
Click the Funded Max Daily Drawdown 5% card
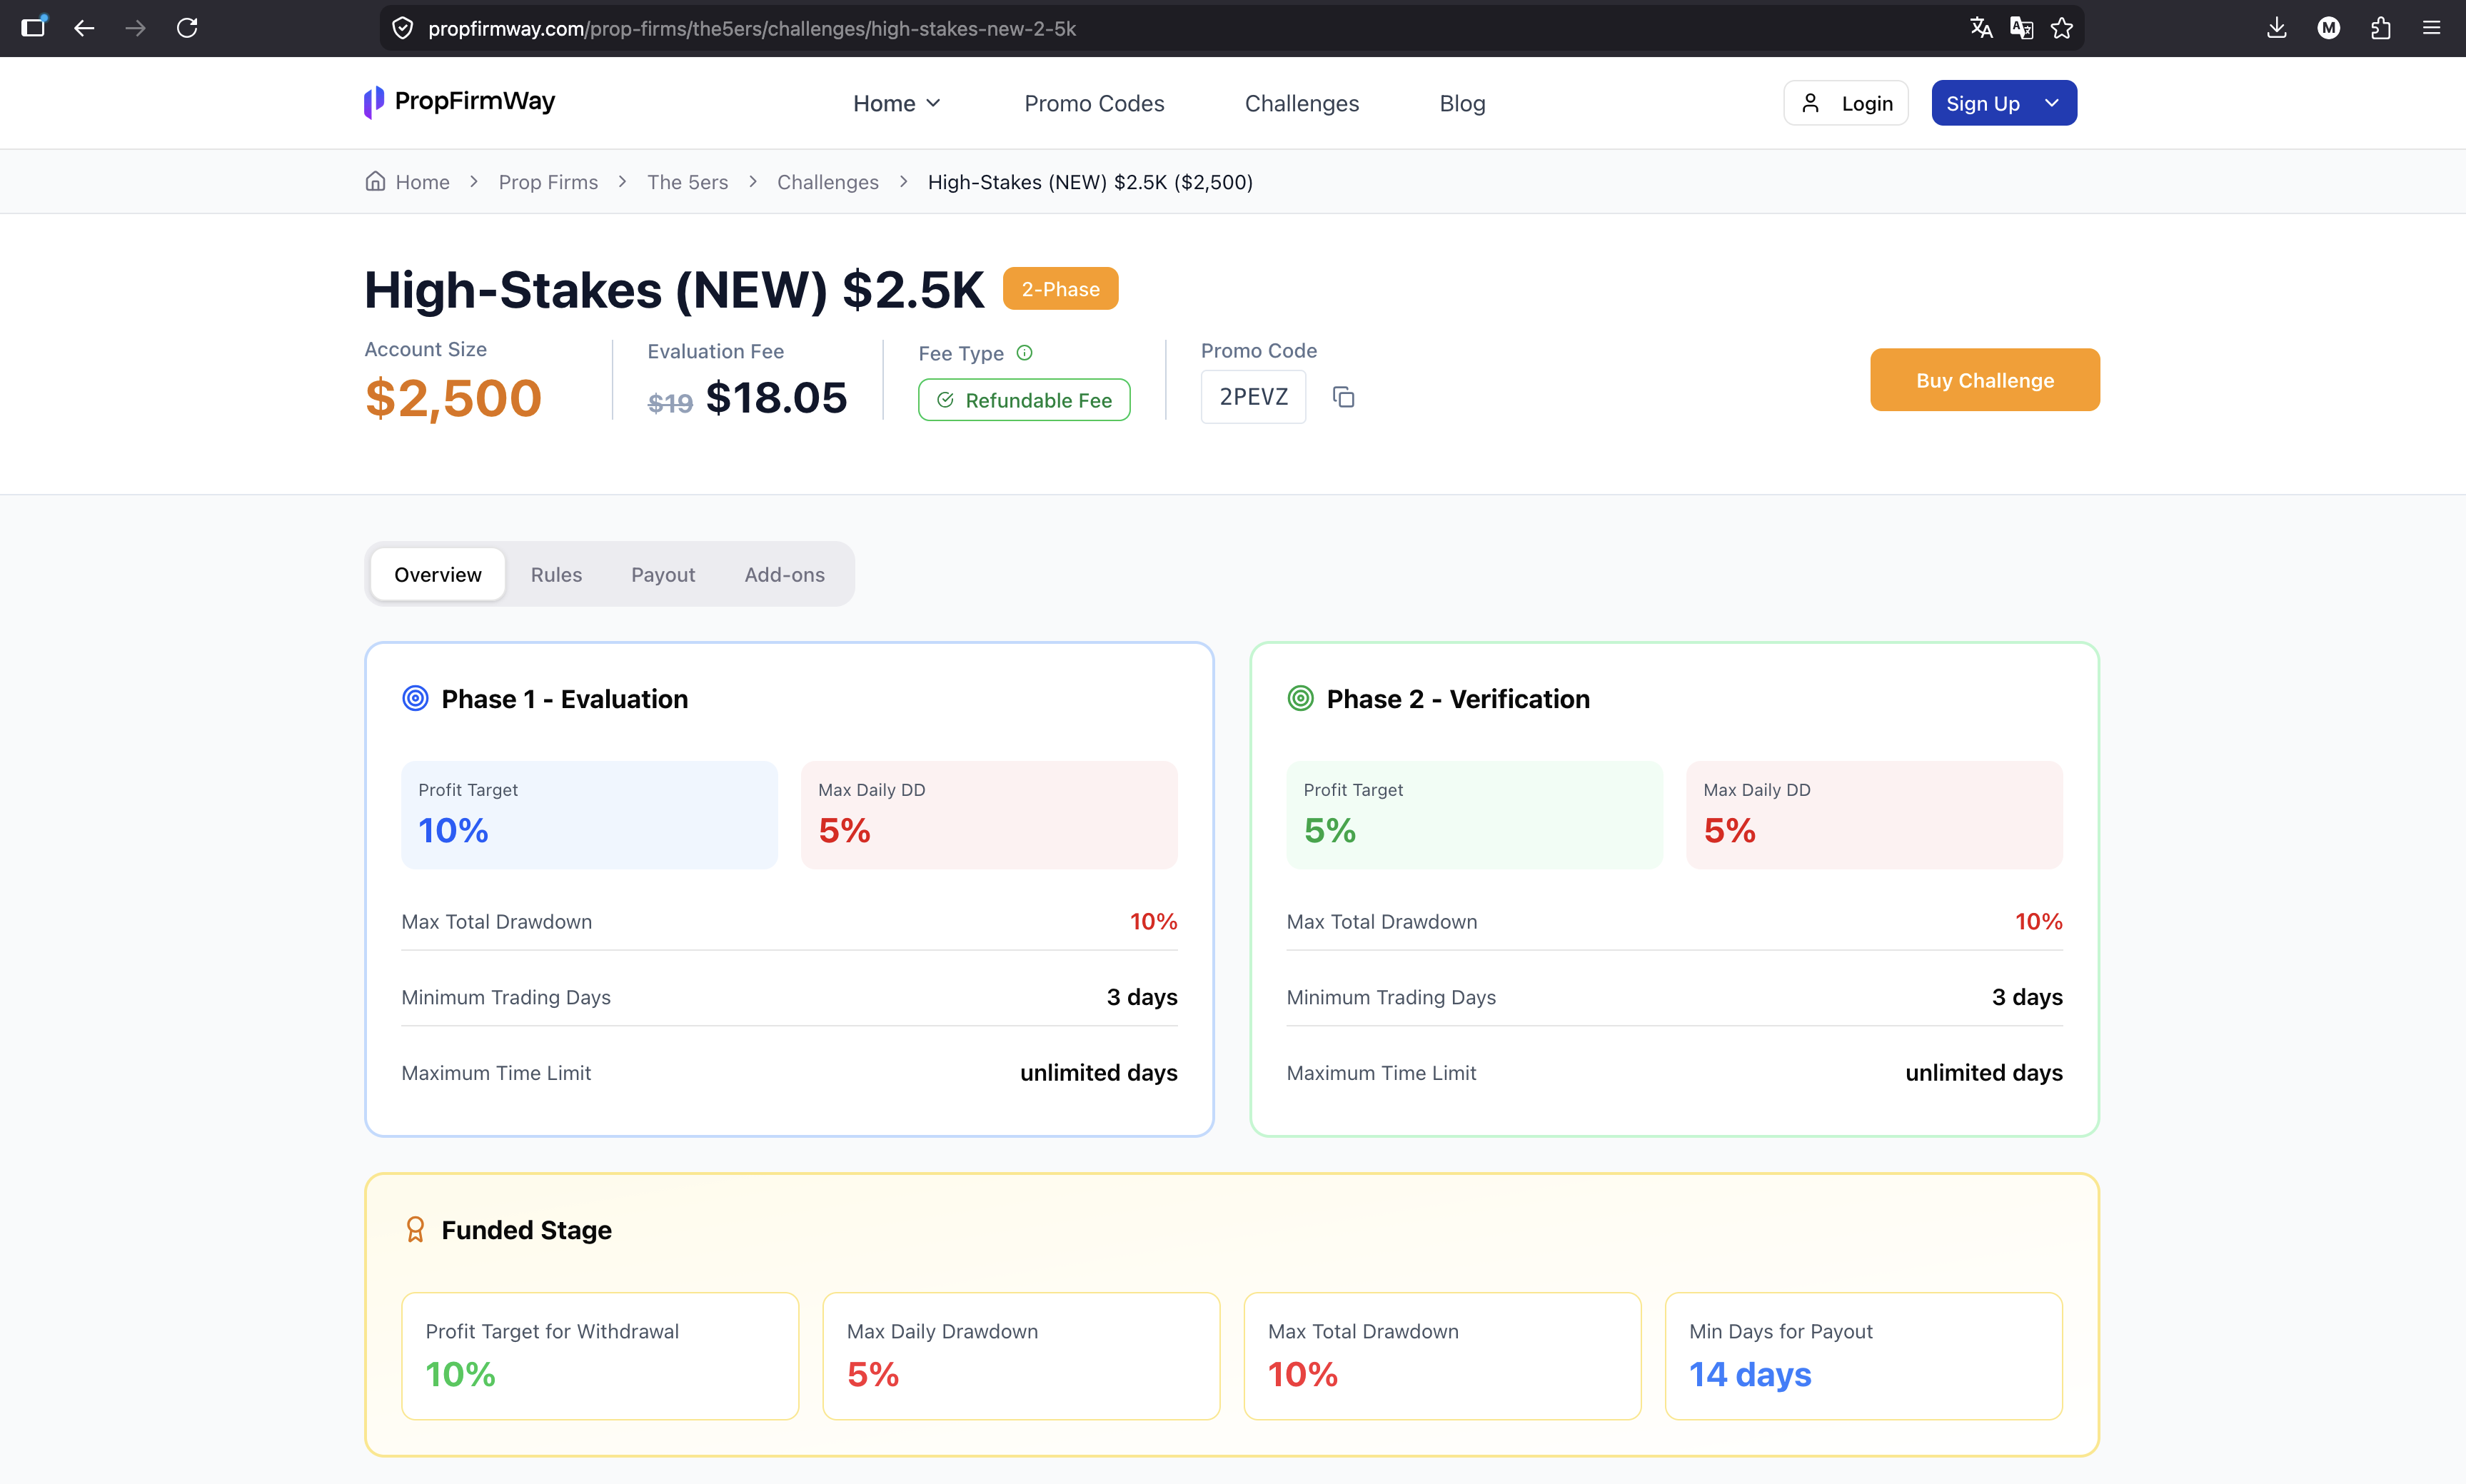pos(1021,1356)
